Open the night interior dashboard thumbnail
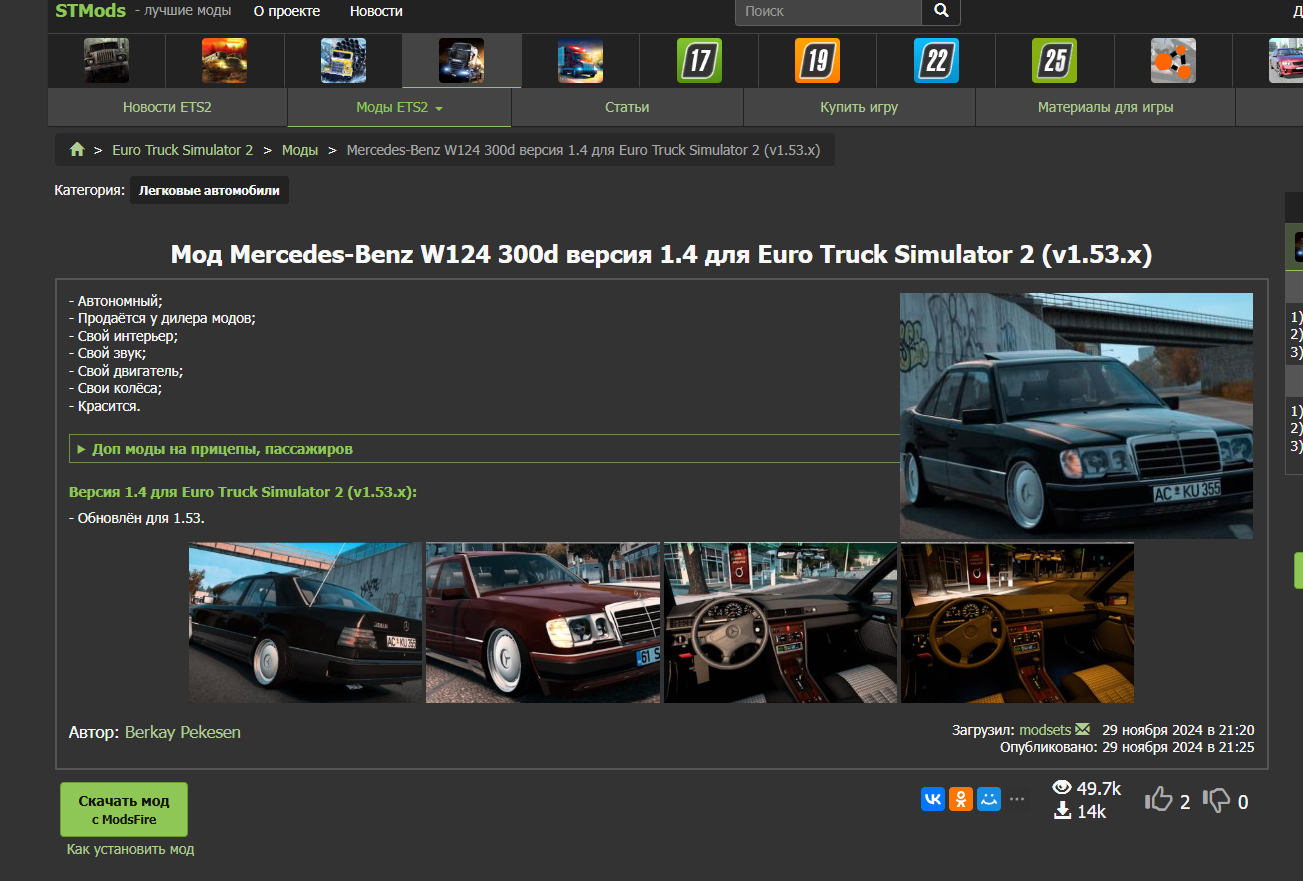1303x881 pixels. click(1018, 622)
